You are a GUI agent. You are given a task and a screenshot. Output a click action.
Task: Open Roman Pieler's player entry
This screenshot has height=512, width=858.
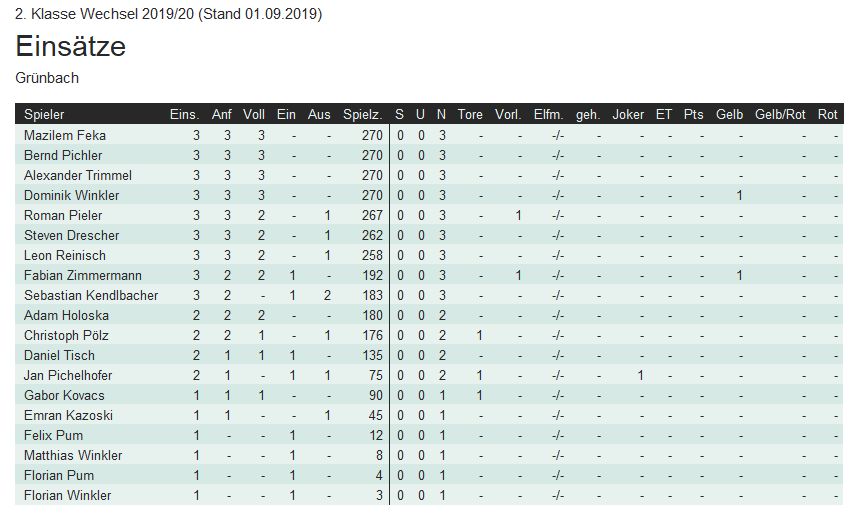coord(63,216)
